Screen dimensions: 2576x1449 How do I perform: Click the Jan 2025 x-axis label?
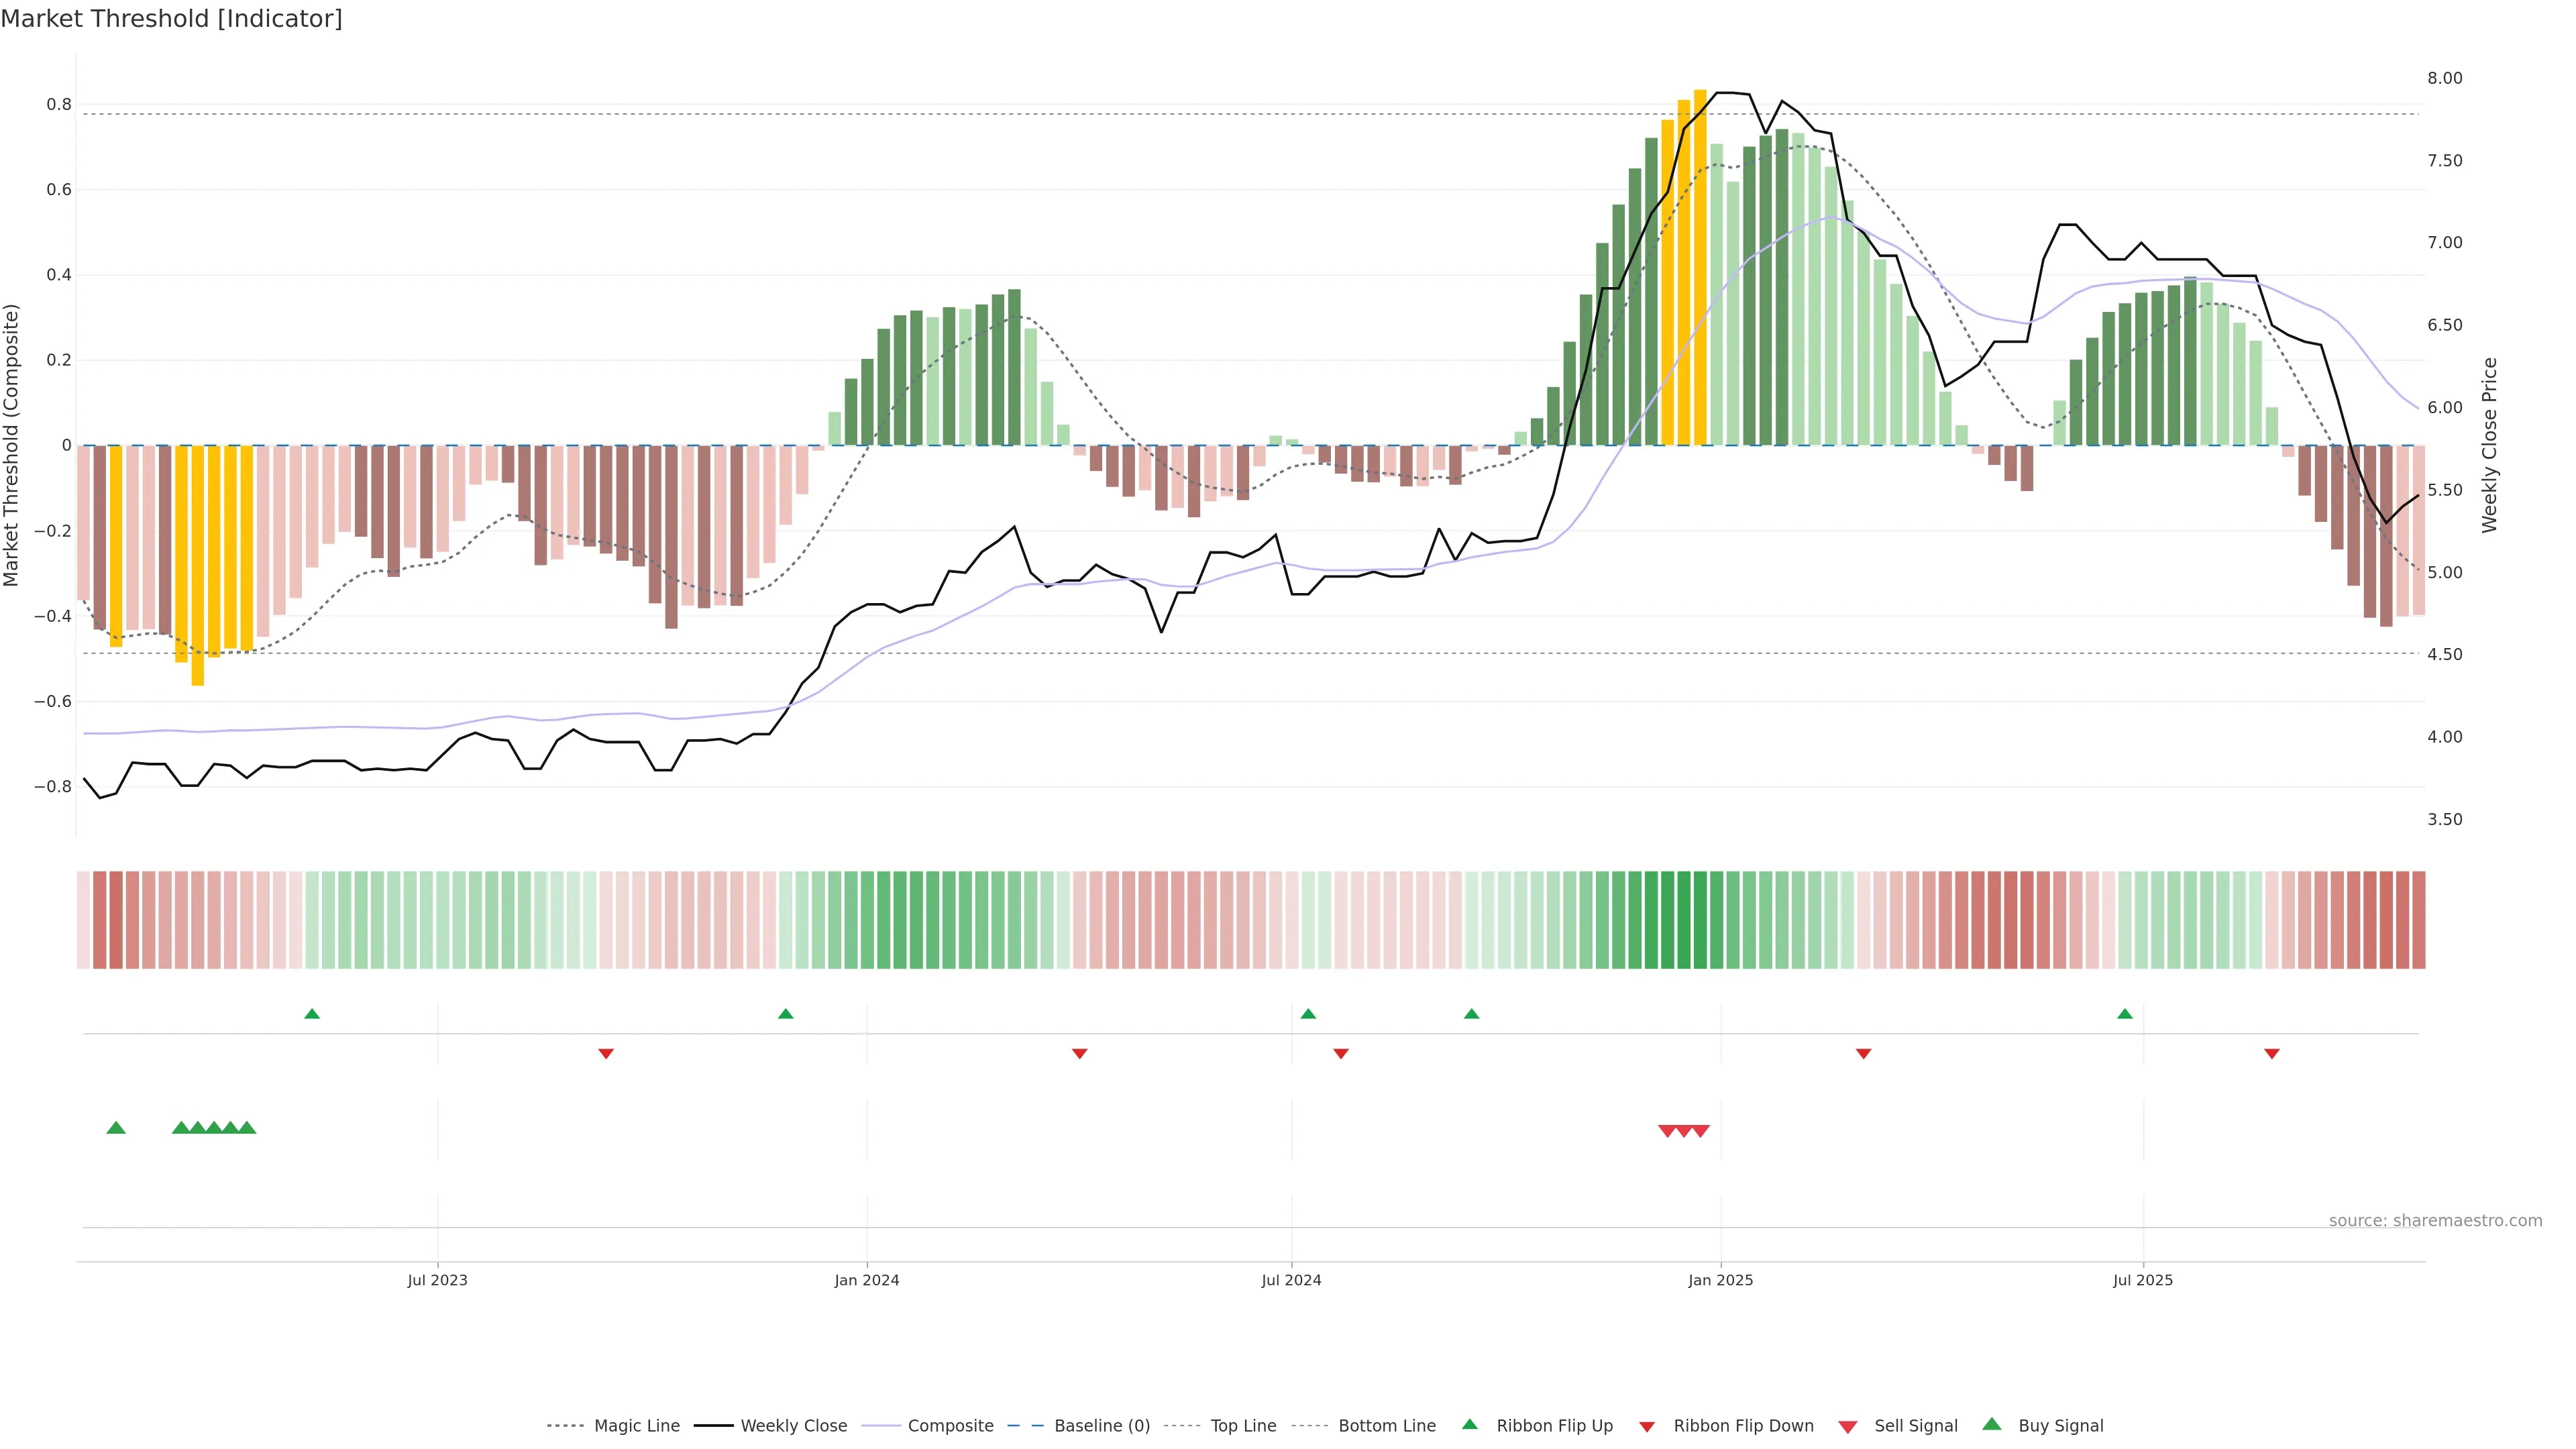1720,1280
